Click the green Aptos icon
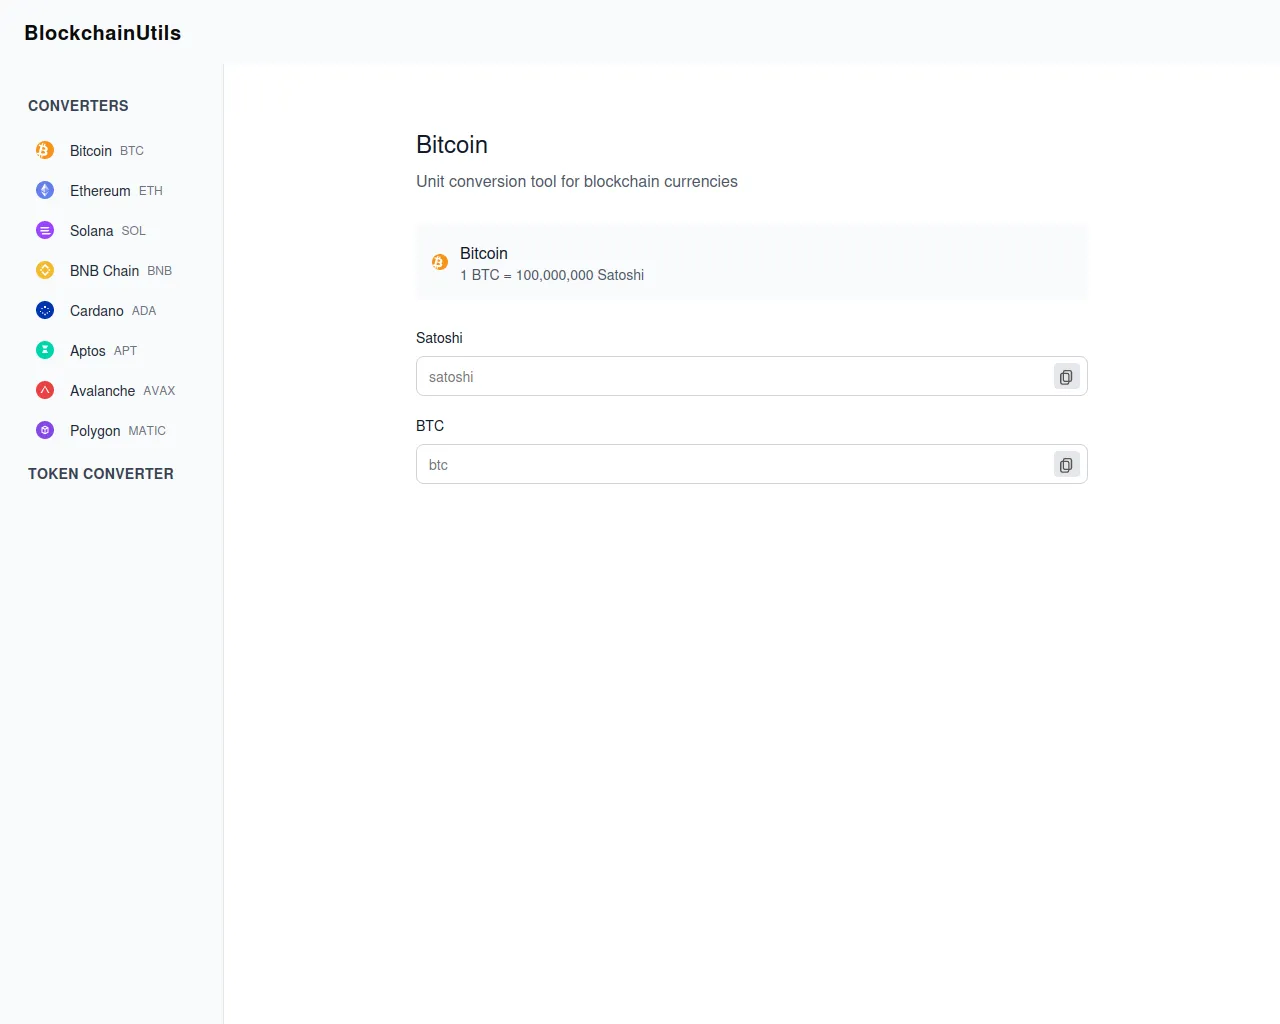The width and height of the screenshot is (1280, 1024). (x=45, y=350)
